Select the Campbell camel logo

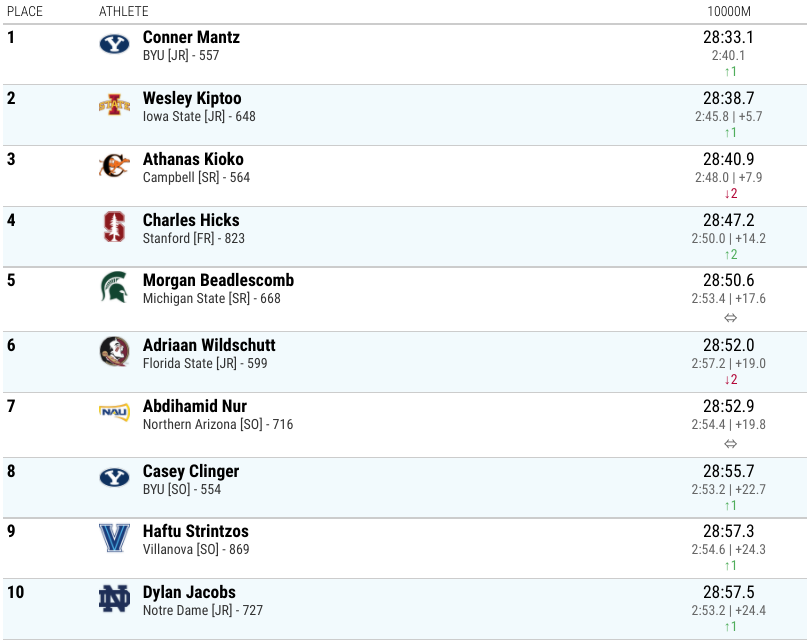(114, 166)
